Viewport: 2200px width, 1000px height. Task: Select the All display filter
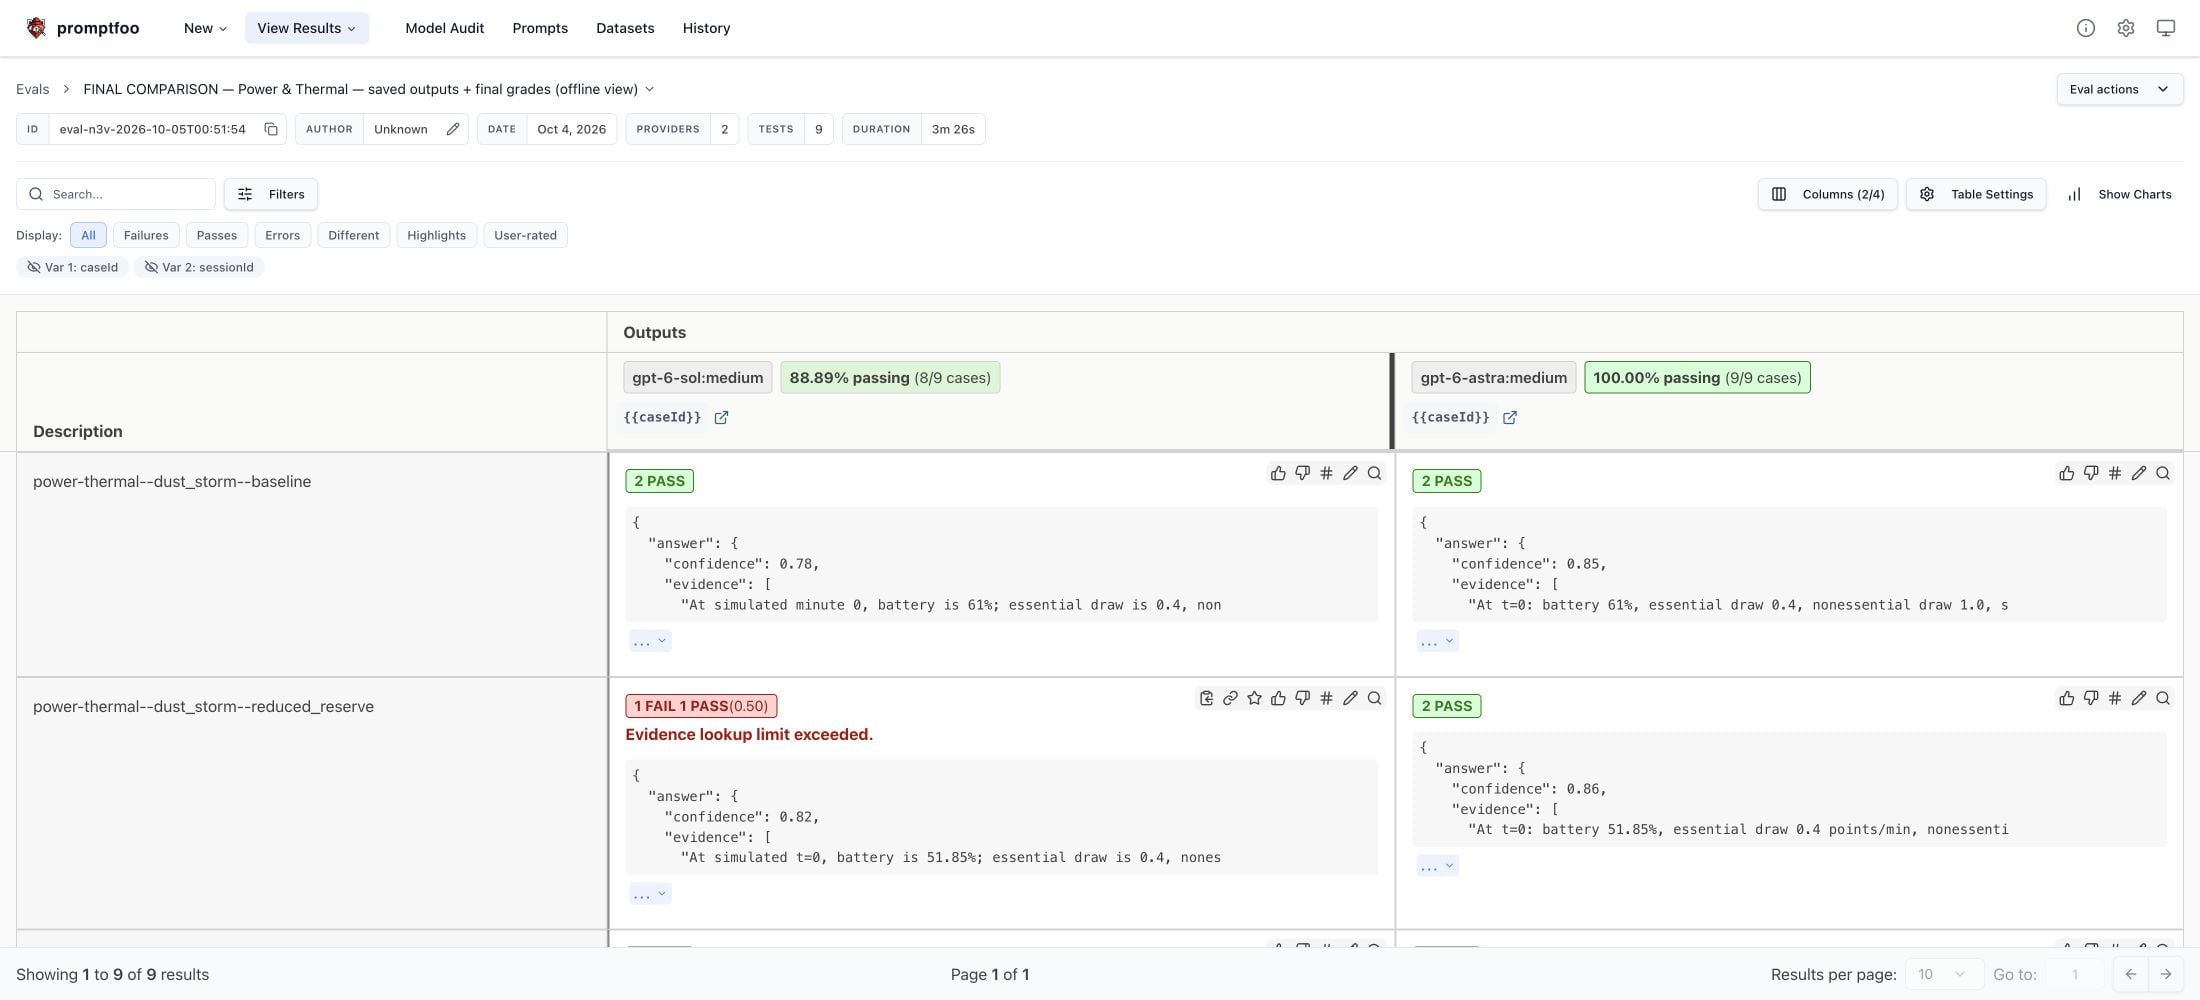88,235
